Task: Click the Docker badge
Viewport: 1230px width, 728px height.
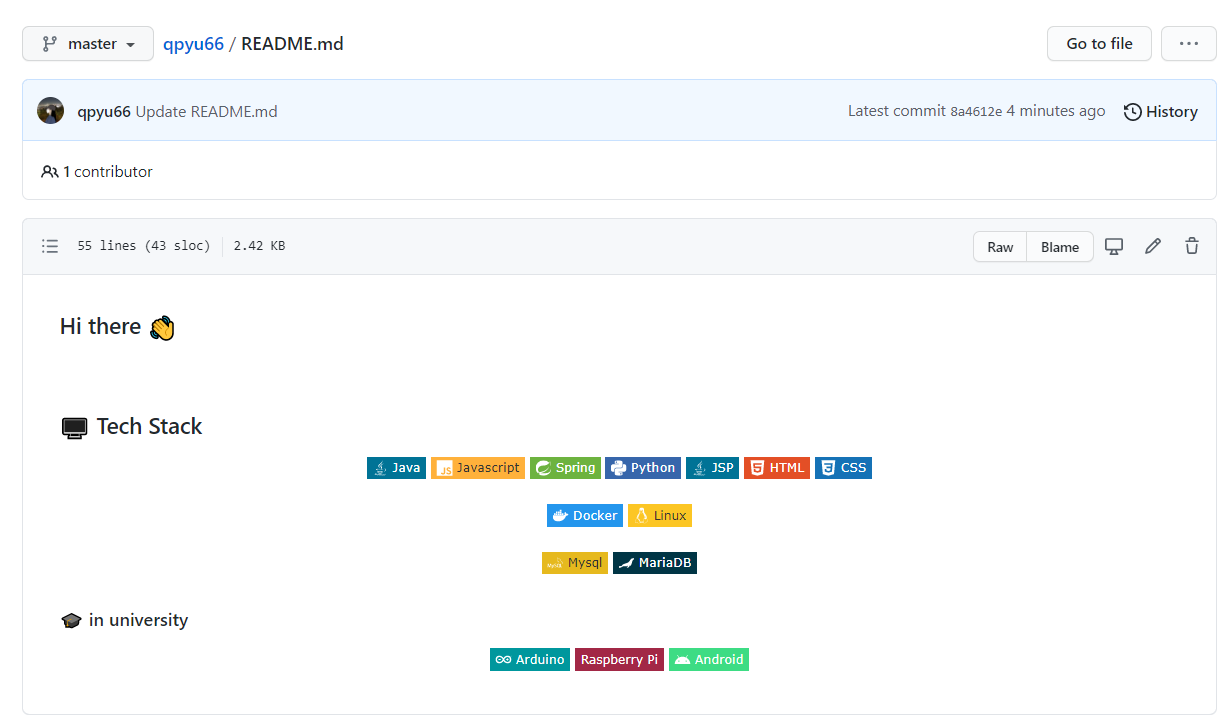Action: tap(585, 516)
